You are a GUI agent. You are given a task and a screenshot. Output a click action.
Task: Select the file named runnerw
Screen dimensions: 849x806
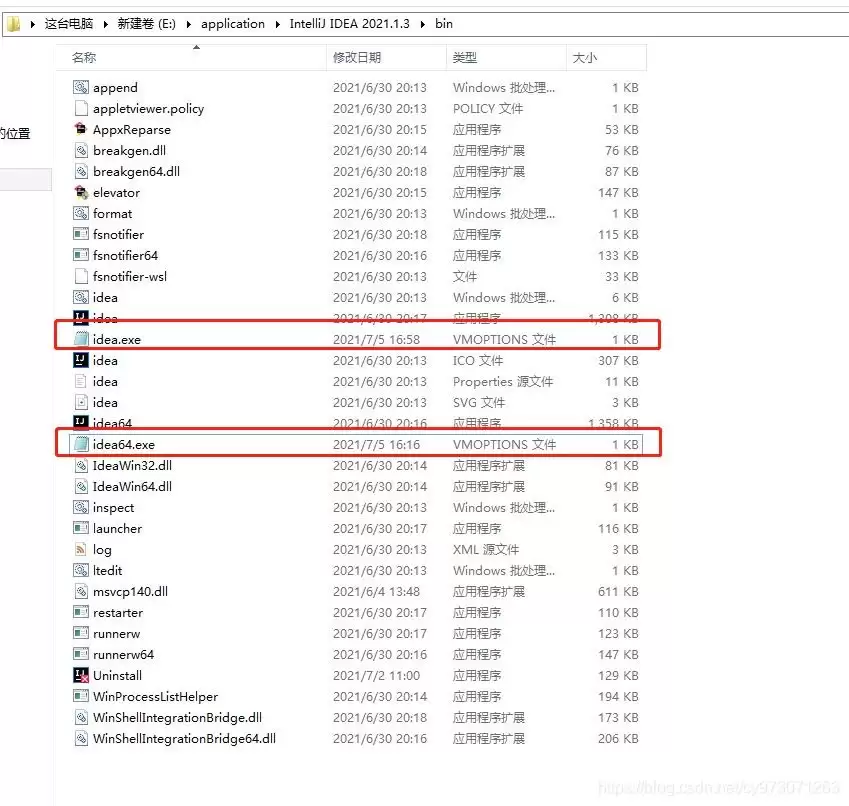coord(116,633)
